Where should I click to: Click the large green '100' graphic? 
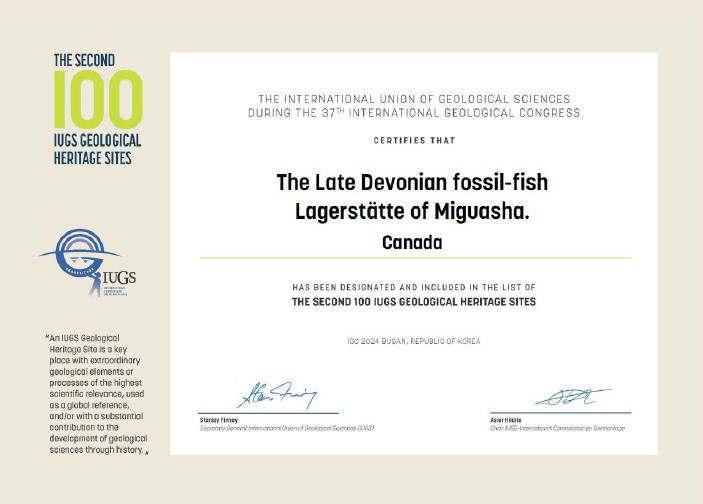(98, 100)
